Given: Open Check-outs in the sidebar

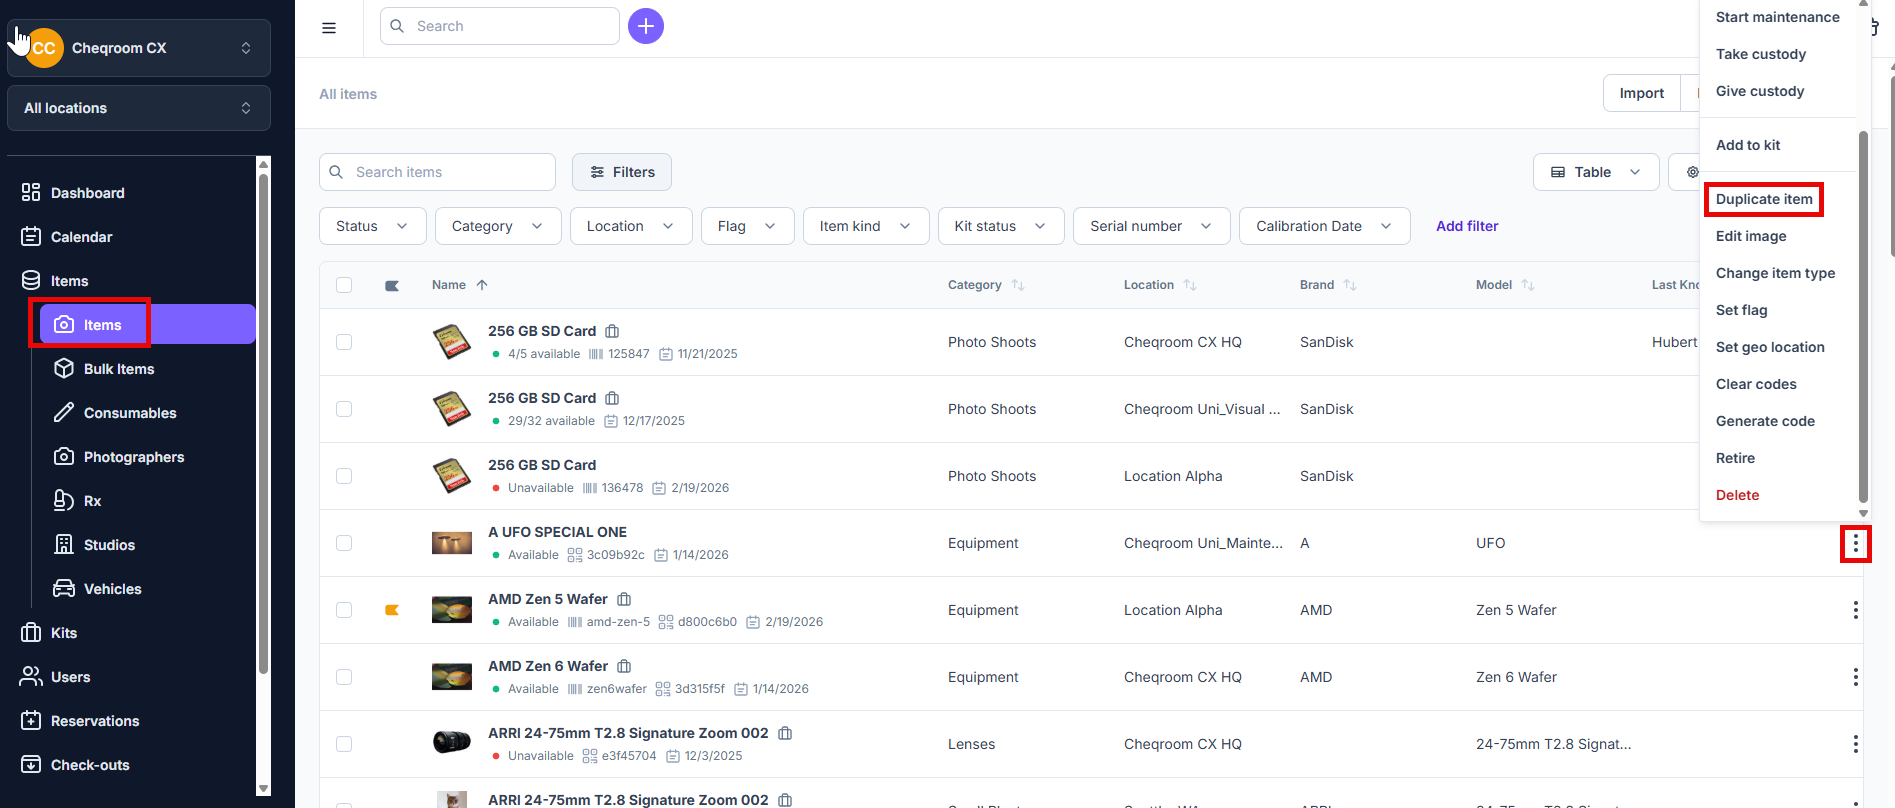Looking at the screenshot, I should (90, 765).
